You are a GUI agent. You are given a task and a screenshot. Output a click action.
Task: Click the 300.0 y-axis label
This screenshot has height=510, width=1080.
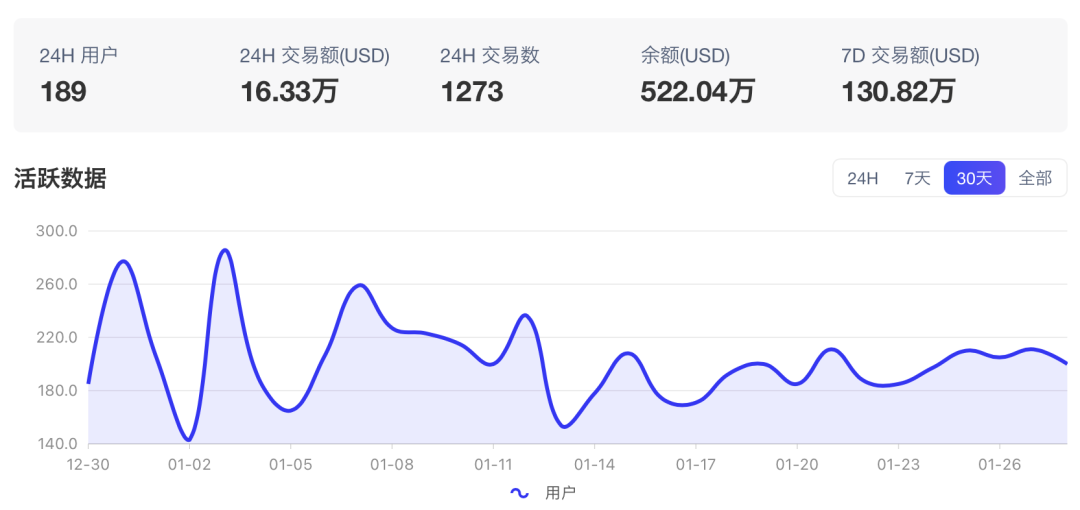[x=56, y=231]
